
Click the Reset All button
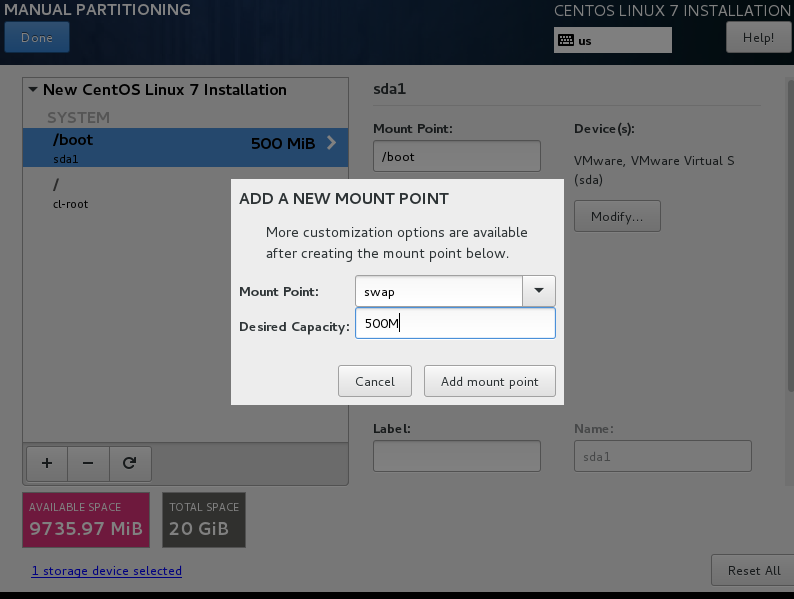pyautogui.click(x=753, y=570)
